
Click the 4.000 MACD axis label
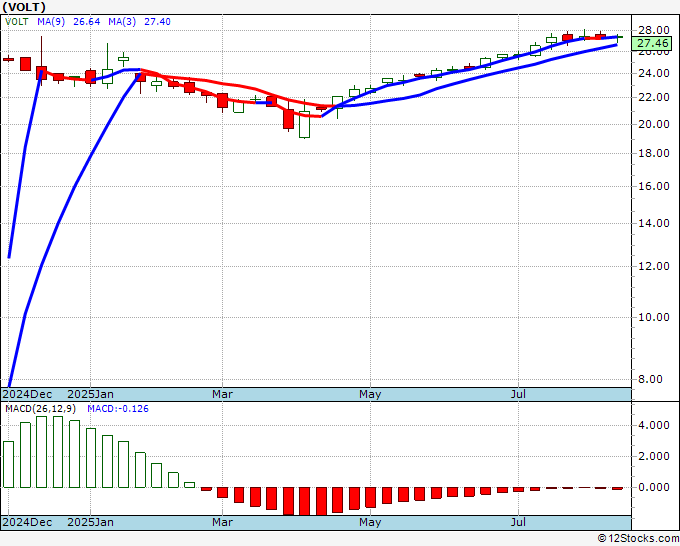(x=654, y=425)
